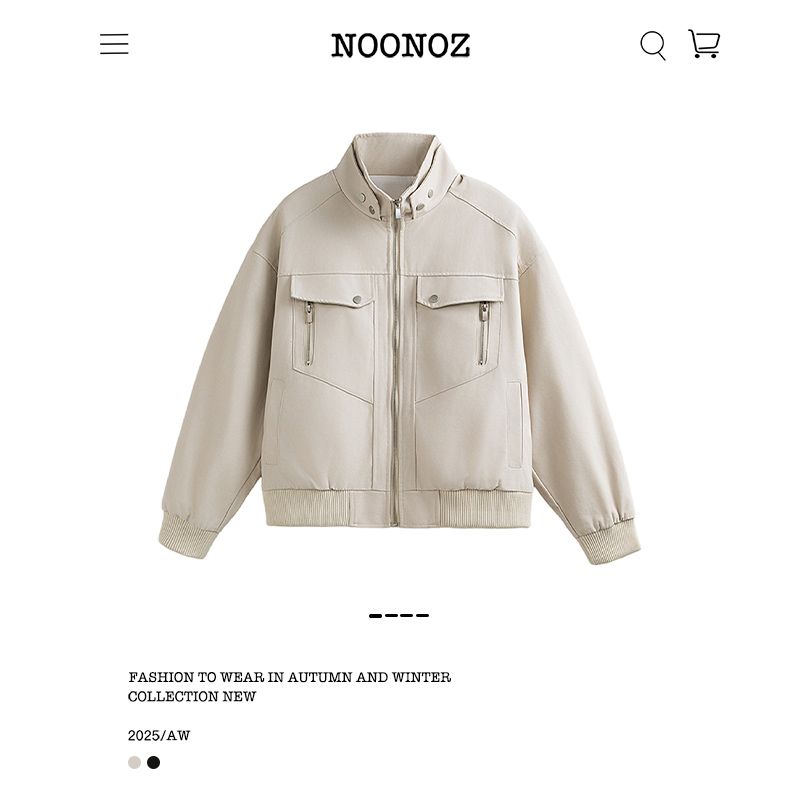
Task: Open the shopping cart
Action: (704, 43)
